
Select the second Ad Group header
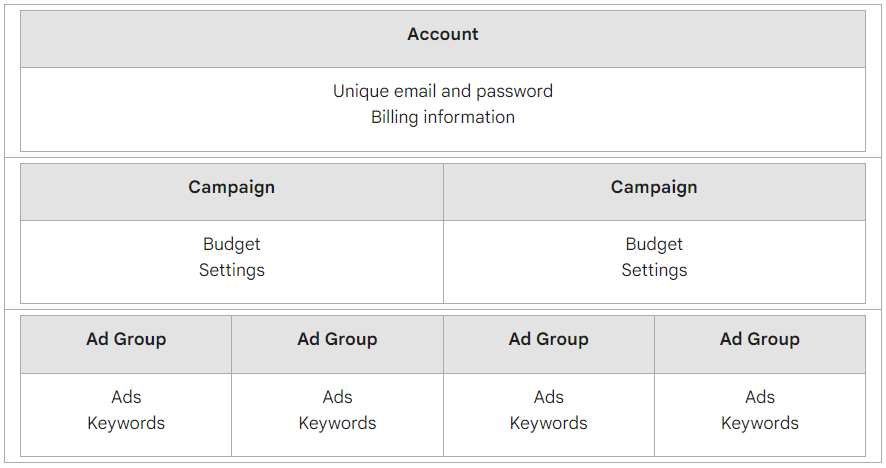point(337,340)
